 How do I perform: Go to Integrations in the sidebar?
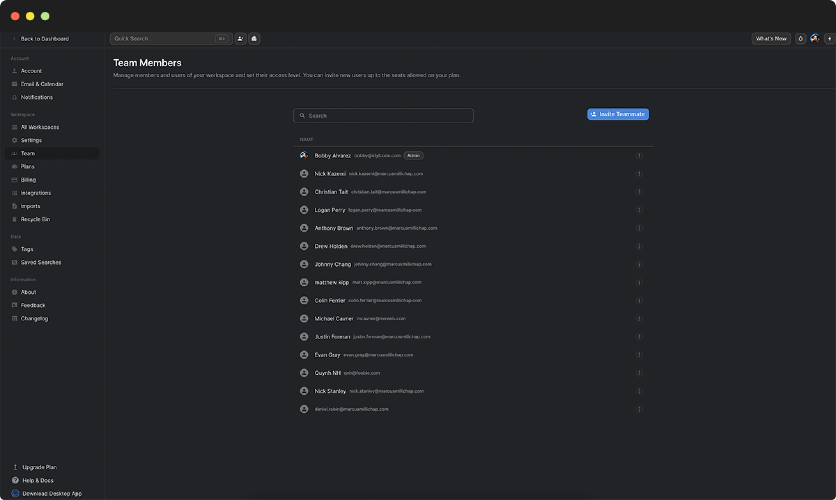pos(36,193)
